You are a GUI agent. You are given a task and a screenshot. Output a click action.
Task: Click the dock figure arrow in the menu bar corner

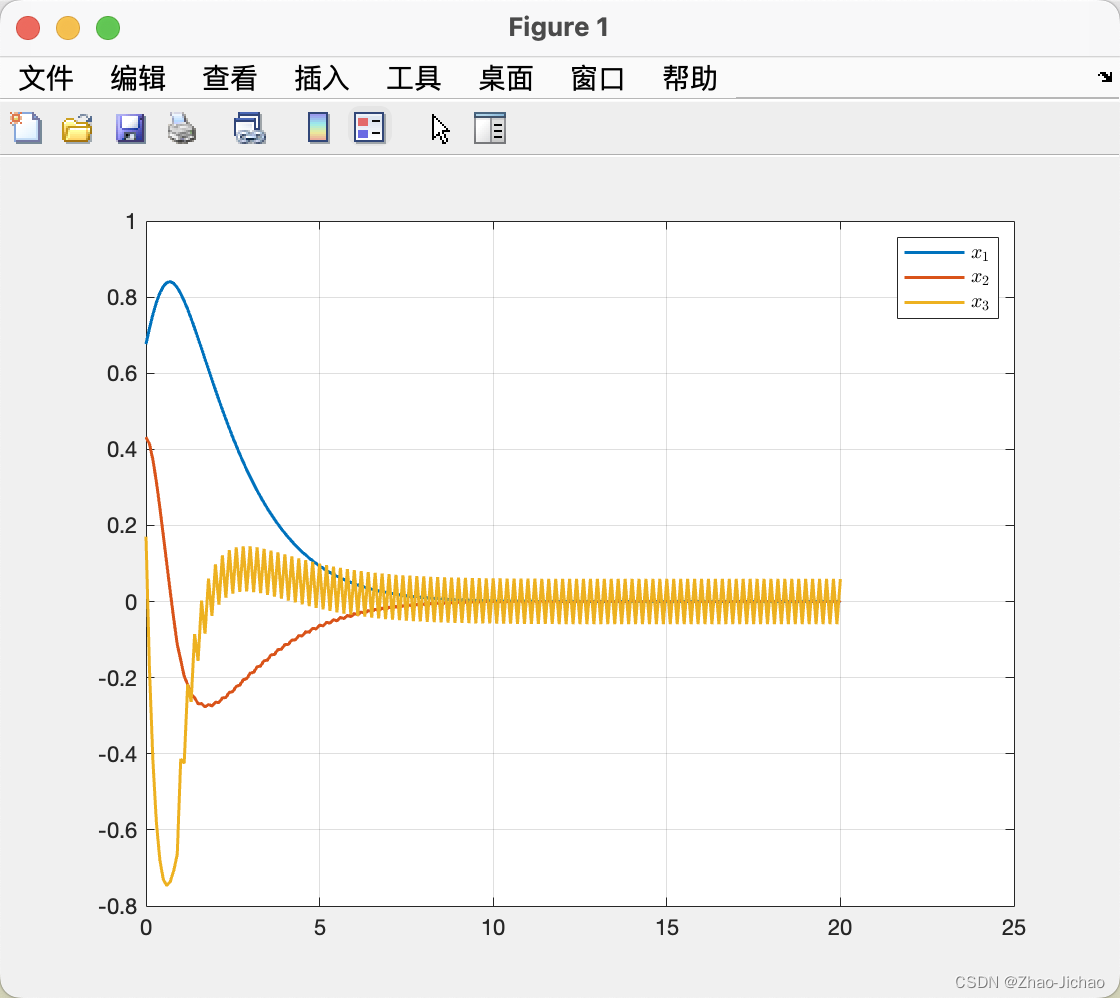click(1105, 76)
